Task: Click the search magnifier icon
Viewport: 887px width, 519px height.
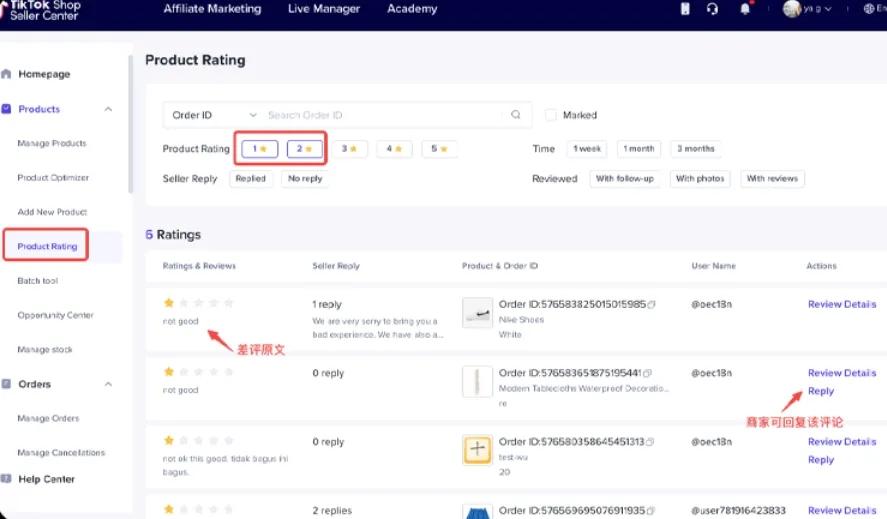Action: 516,115
